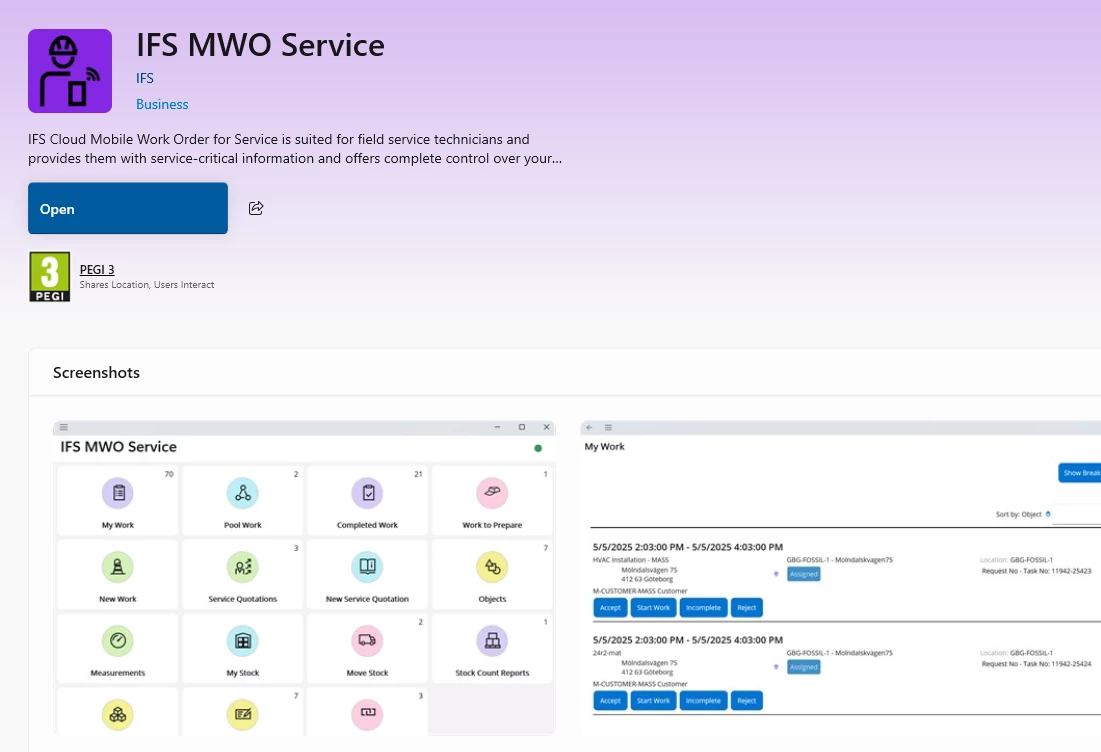Click the yellow cubes icon in bottom row
1101x752 pixels.
[118, 715]
